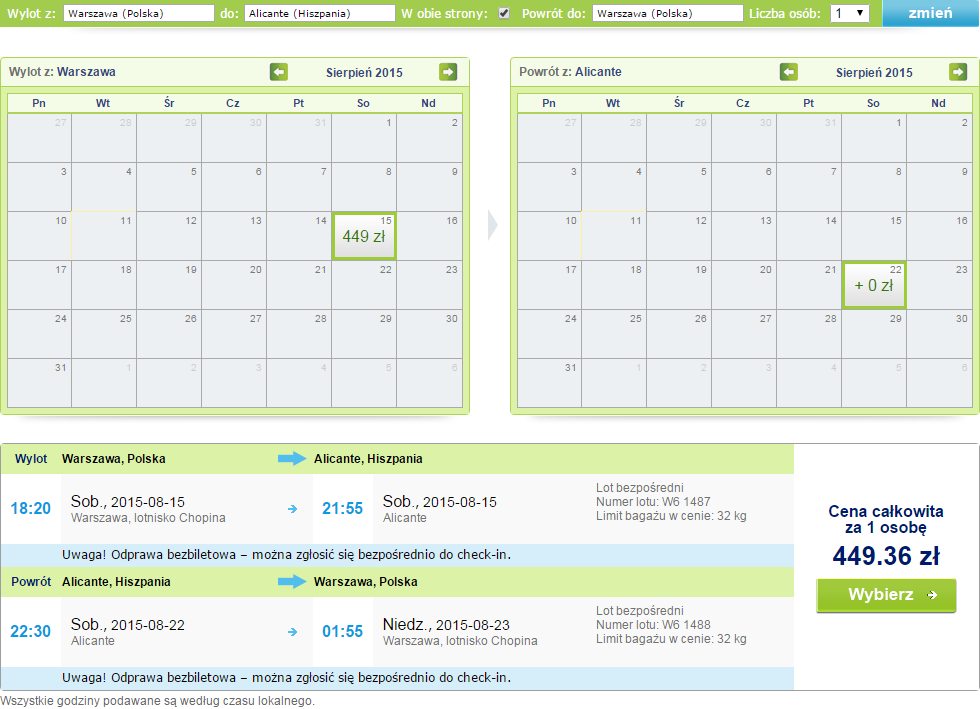Screen dimensions: 980x709
Task: Click return arrival time 01:55
Action: (x=342, y=631)
